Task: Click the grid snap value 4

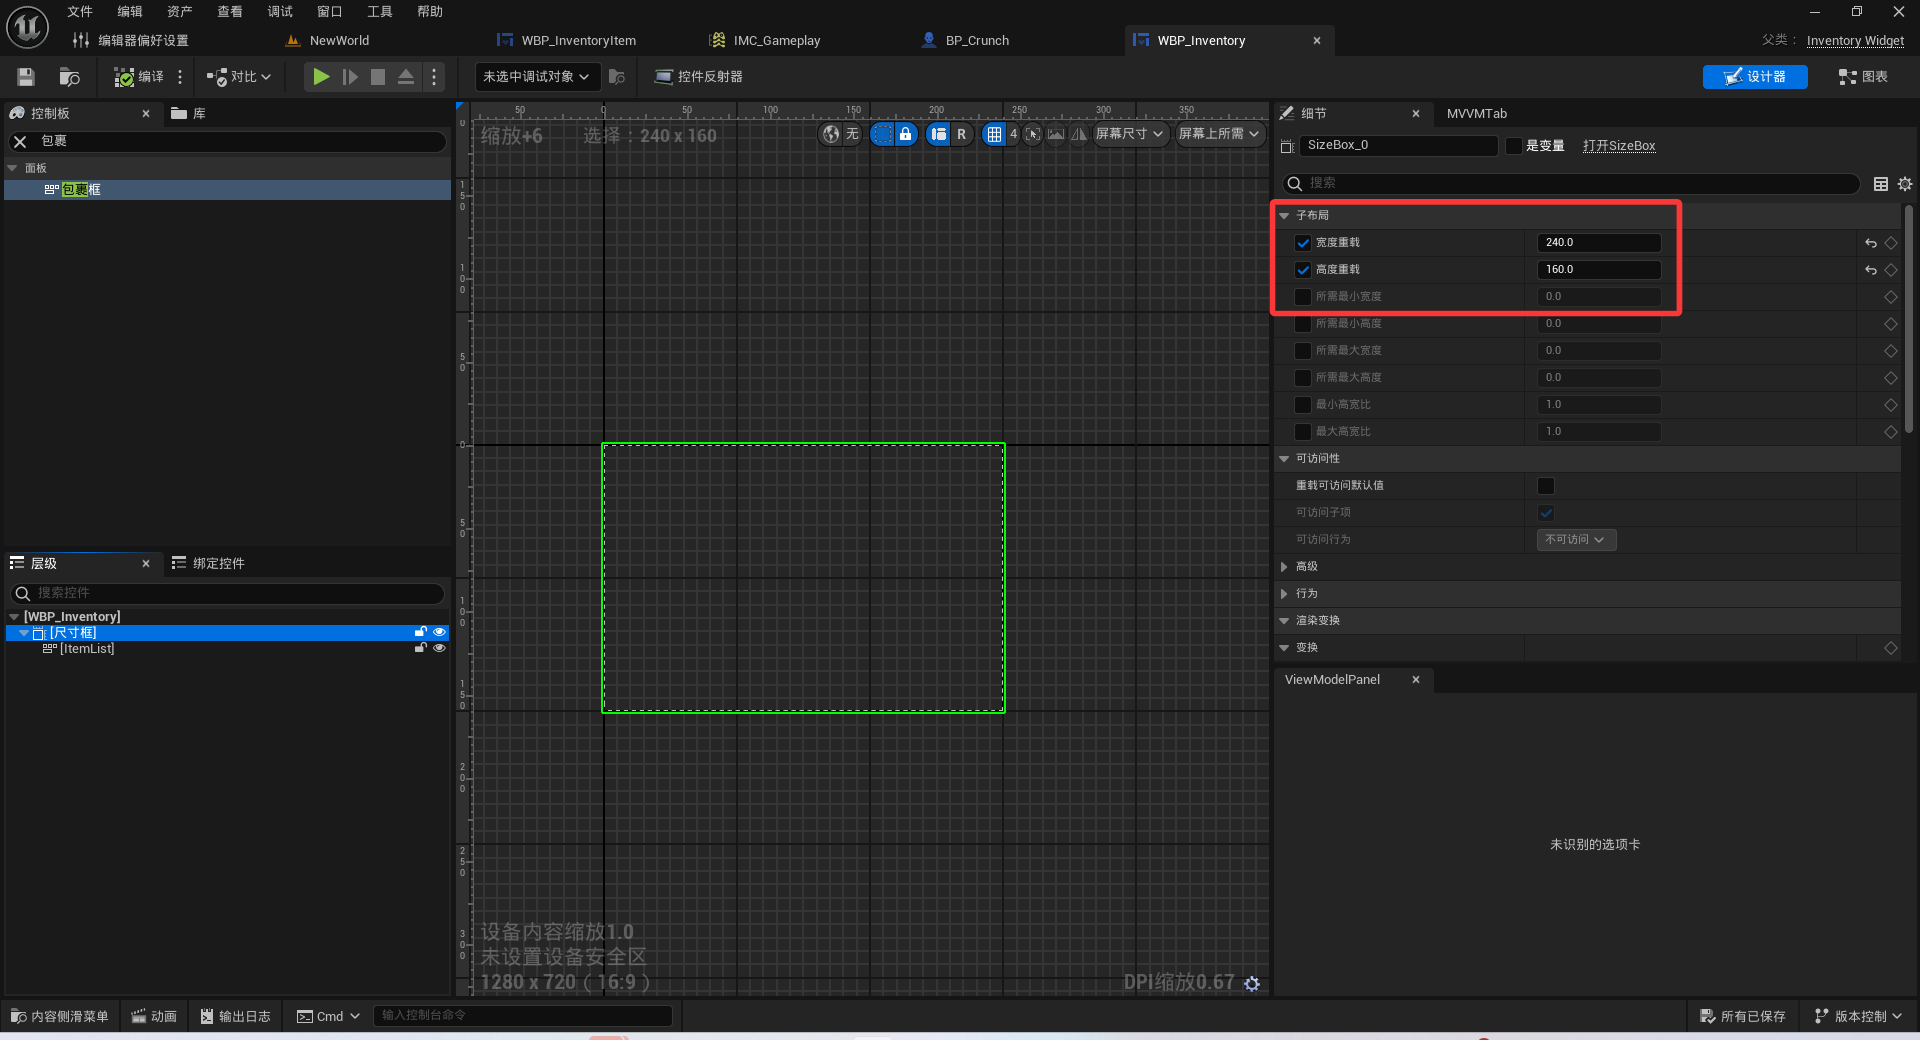Action: 1013,134
